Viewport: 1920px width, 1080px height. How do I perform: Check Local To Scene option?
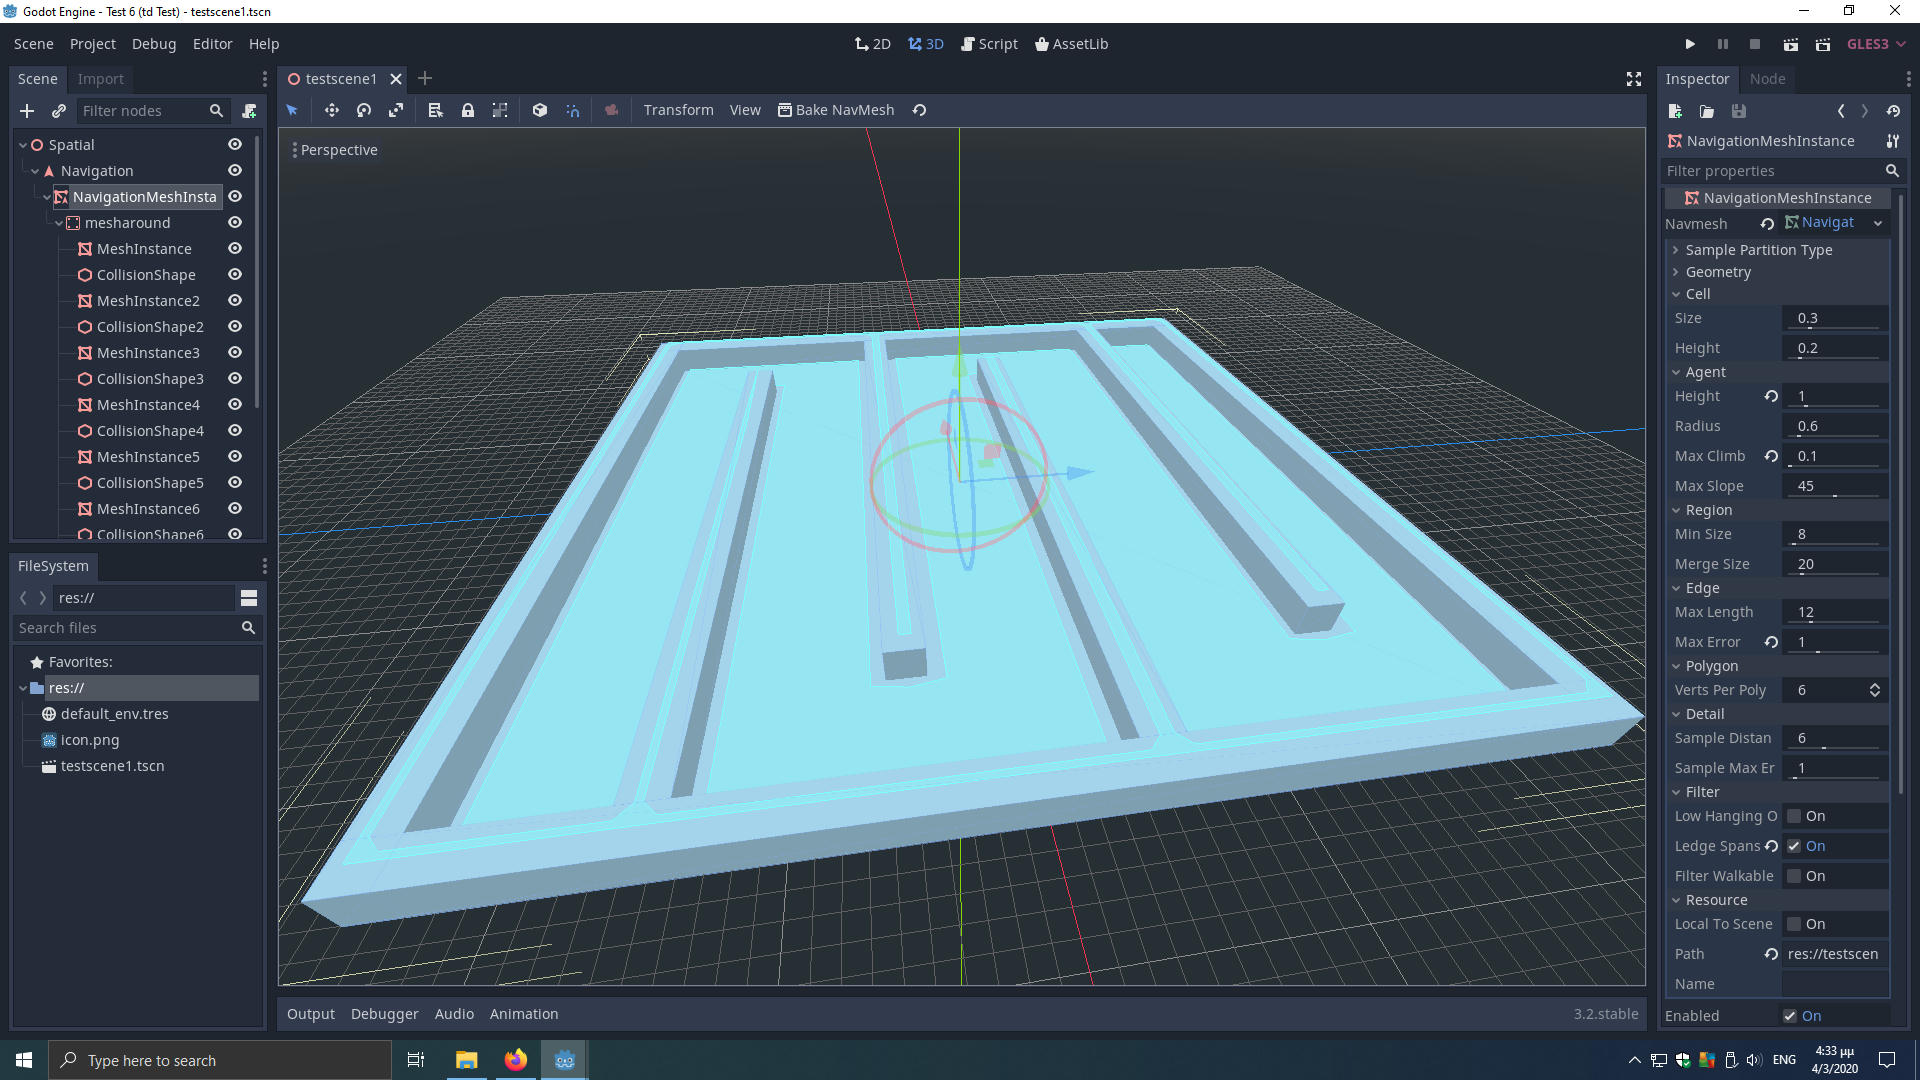(x=1794, y=924)
